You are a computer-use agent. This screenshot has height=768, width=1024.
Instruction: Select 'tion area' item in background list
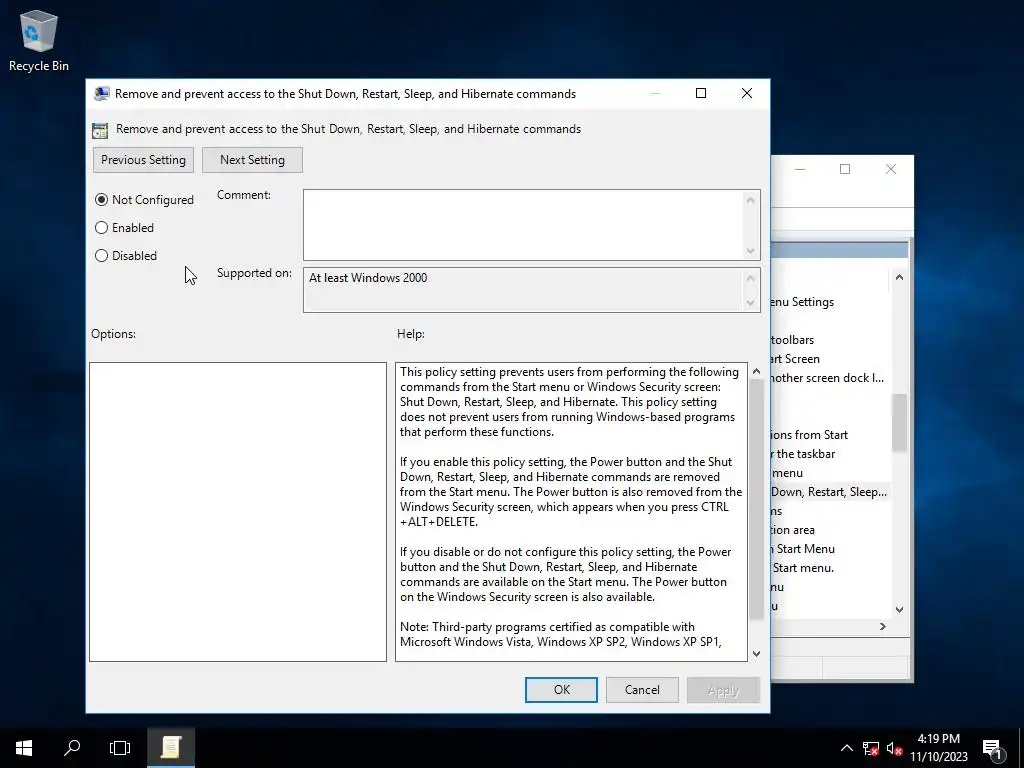pos(793,530)
